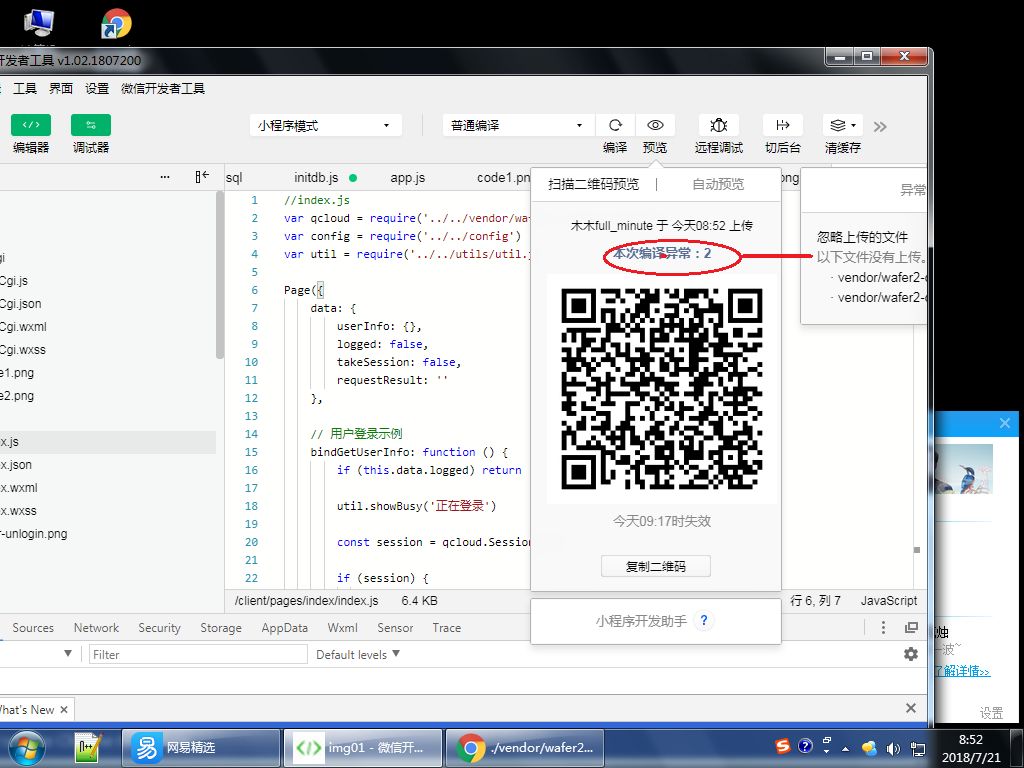
Task: Click the 了解详情>> link in popup
Action: pyautogui.click(x=963, y=671)
